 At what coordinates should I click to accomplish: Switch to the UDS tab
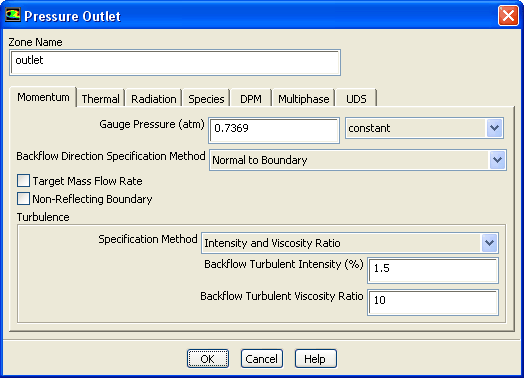(356, 99)
